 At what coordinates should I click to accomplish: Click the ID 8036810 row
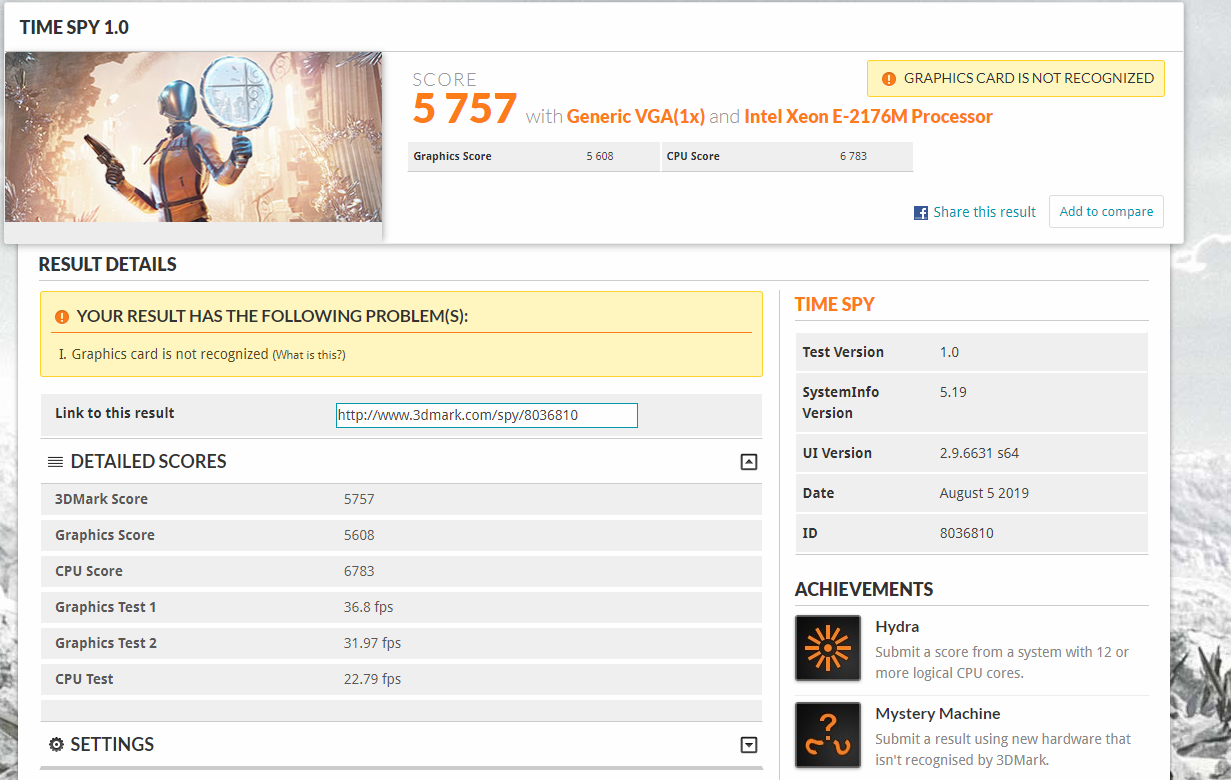(971, 533)
